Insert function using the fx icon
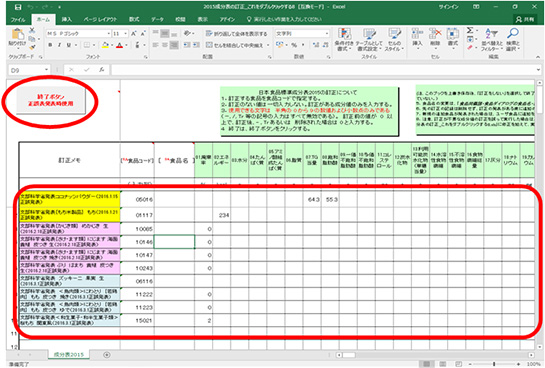This screenshot has width=545, height=368. 101,70
